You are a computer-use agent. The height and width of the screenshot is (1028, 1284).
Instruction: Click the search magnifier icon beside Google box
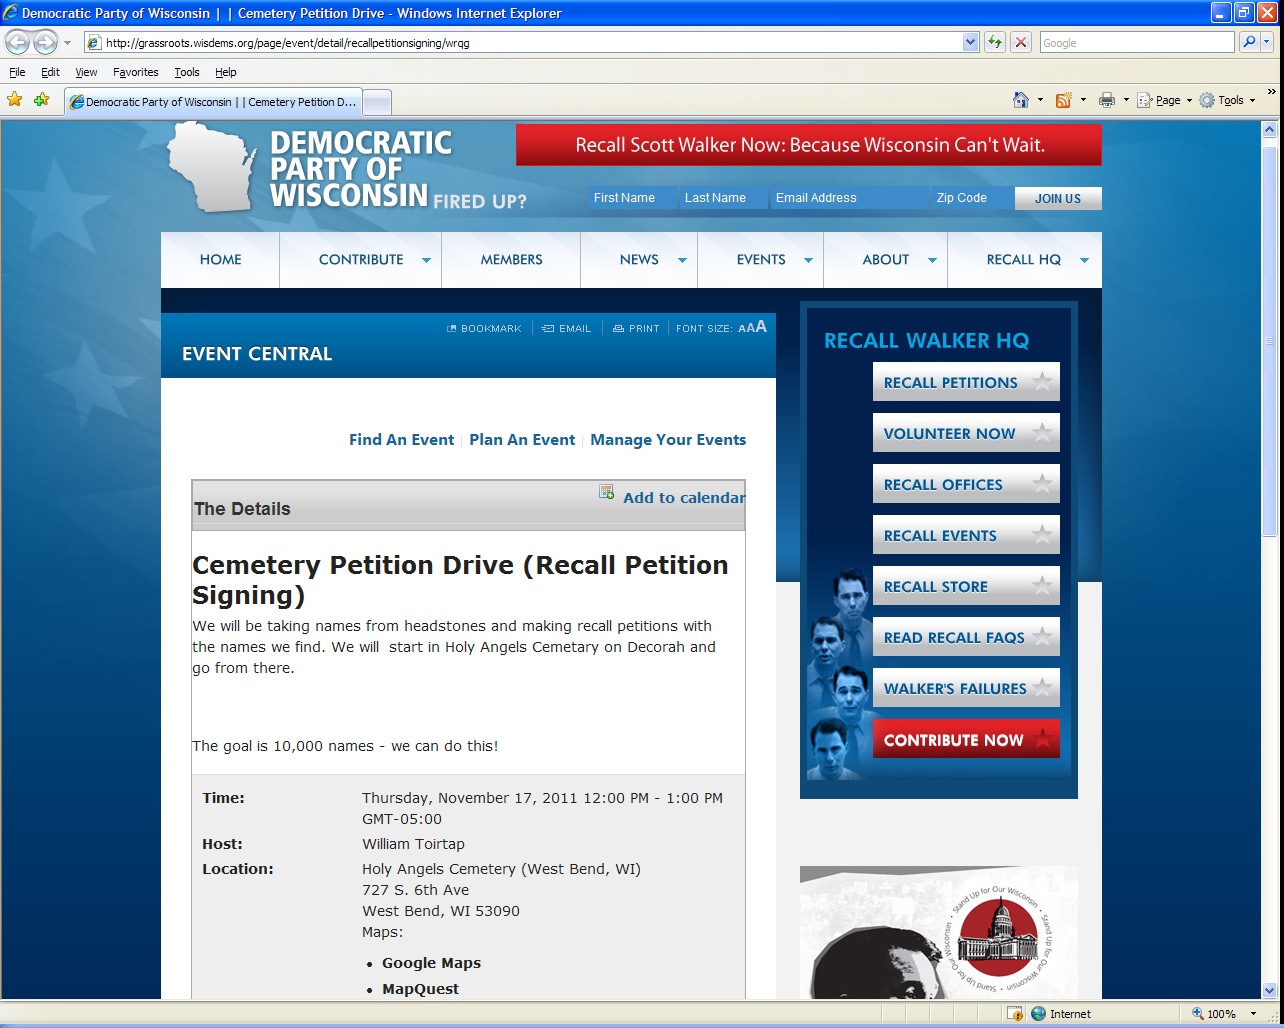[x=1248, y=43]
